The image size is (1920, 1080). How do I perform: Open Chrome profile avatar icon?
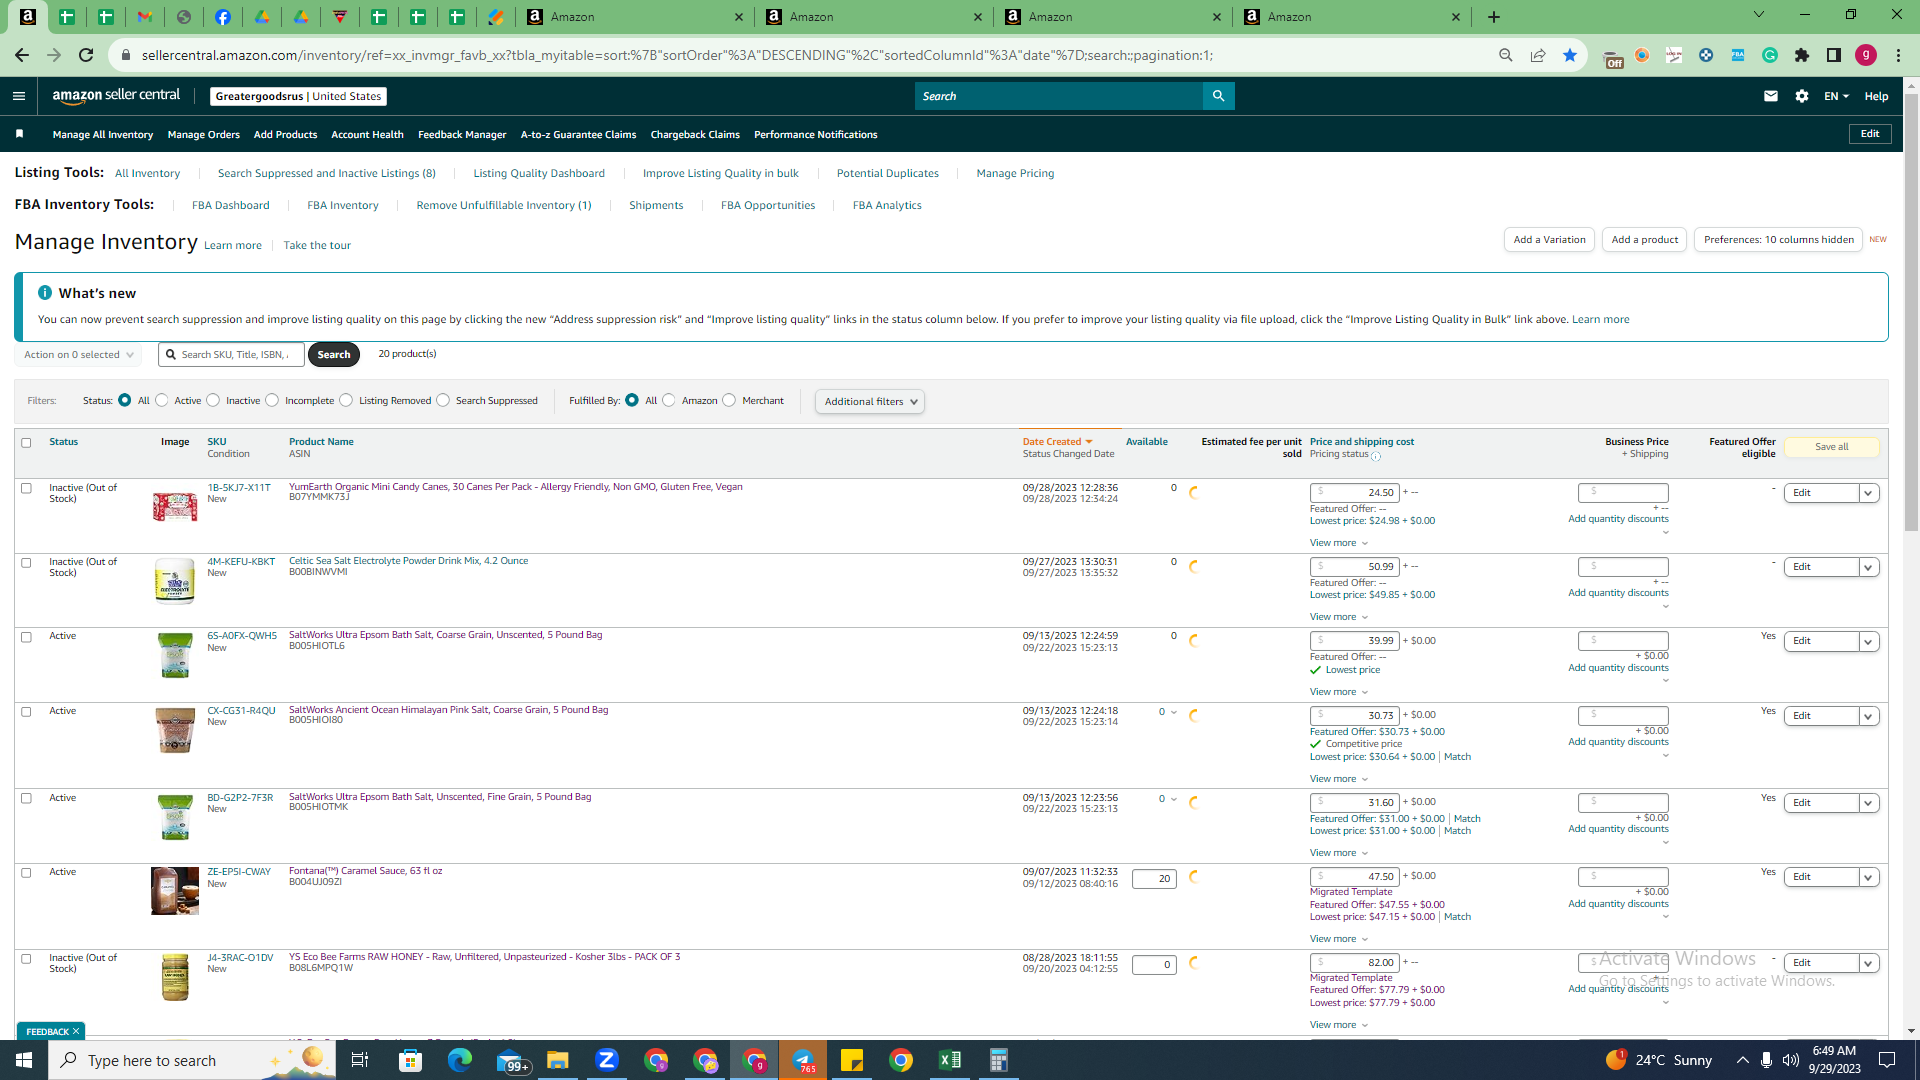tap(1866, 55)
